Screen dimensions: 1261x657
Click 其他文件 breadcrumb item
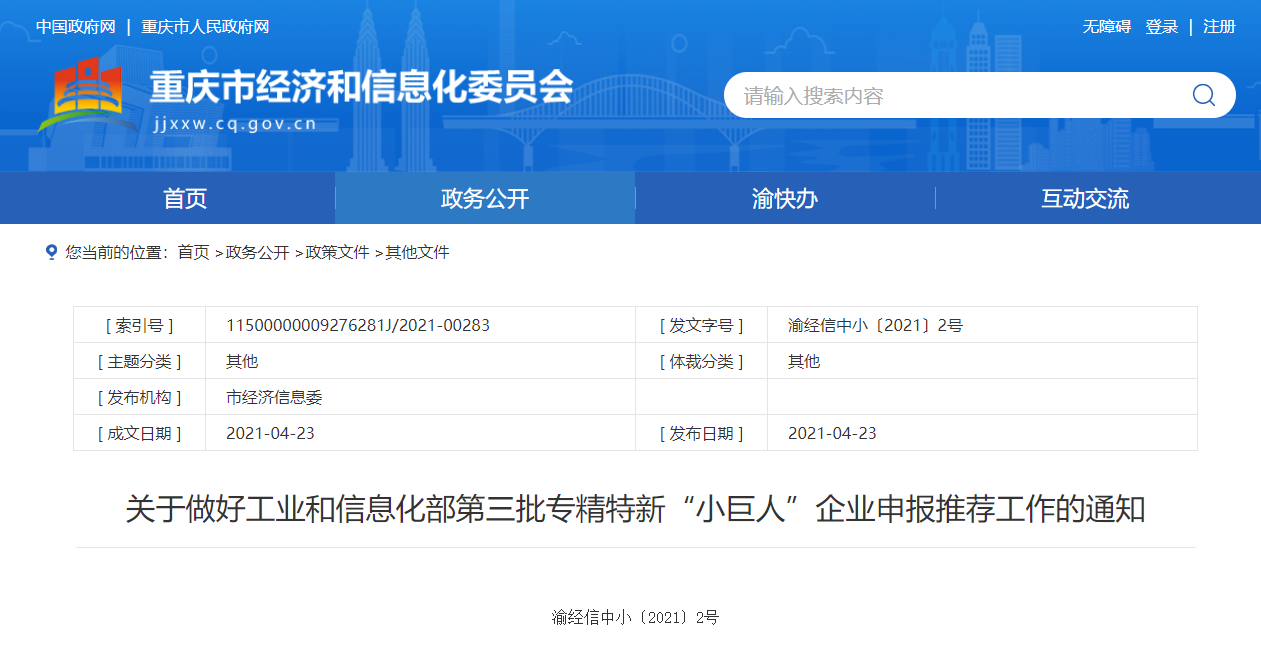pos(417,252)
